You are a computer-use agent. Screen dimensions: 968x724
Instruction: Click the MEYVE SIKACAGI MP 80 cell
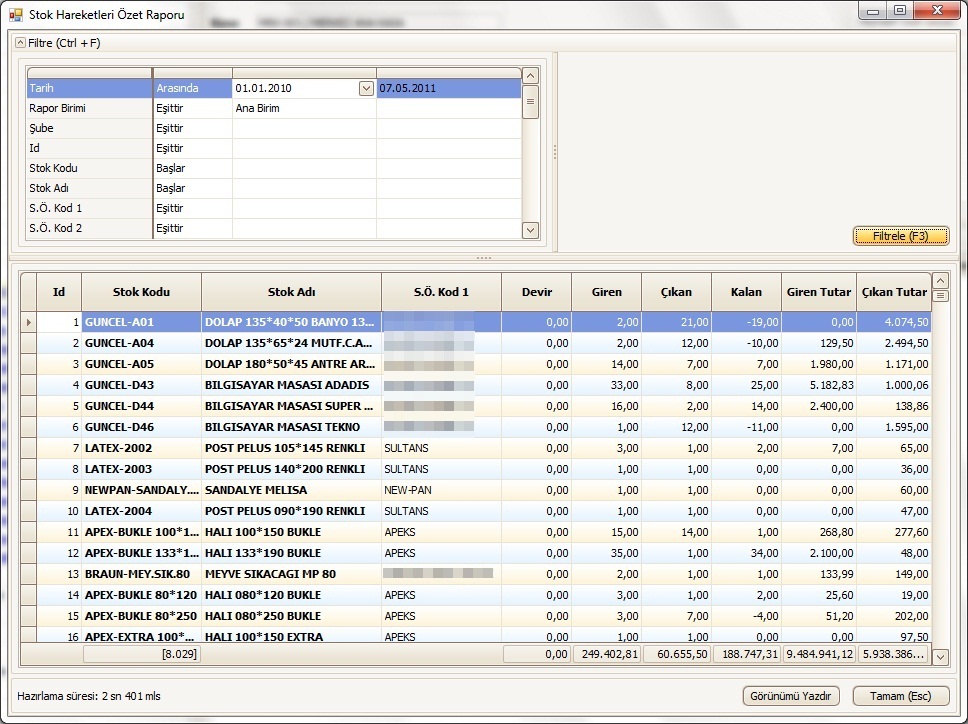[291, 574]
